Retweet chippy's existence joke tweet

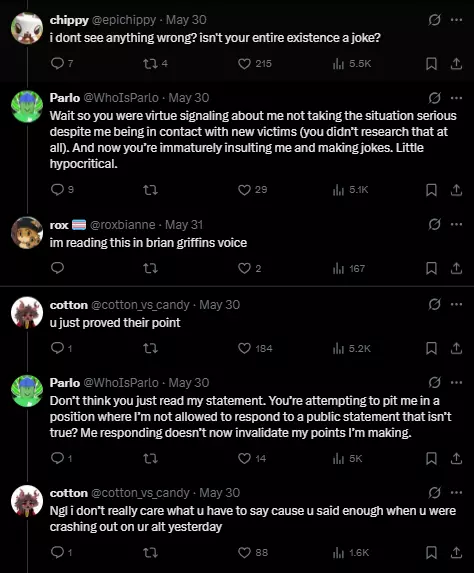150,64
